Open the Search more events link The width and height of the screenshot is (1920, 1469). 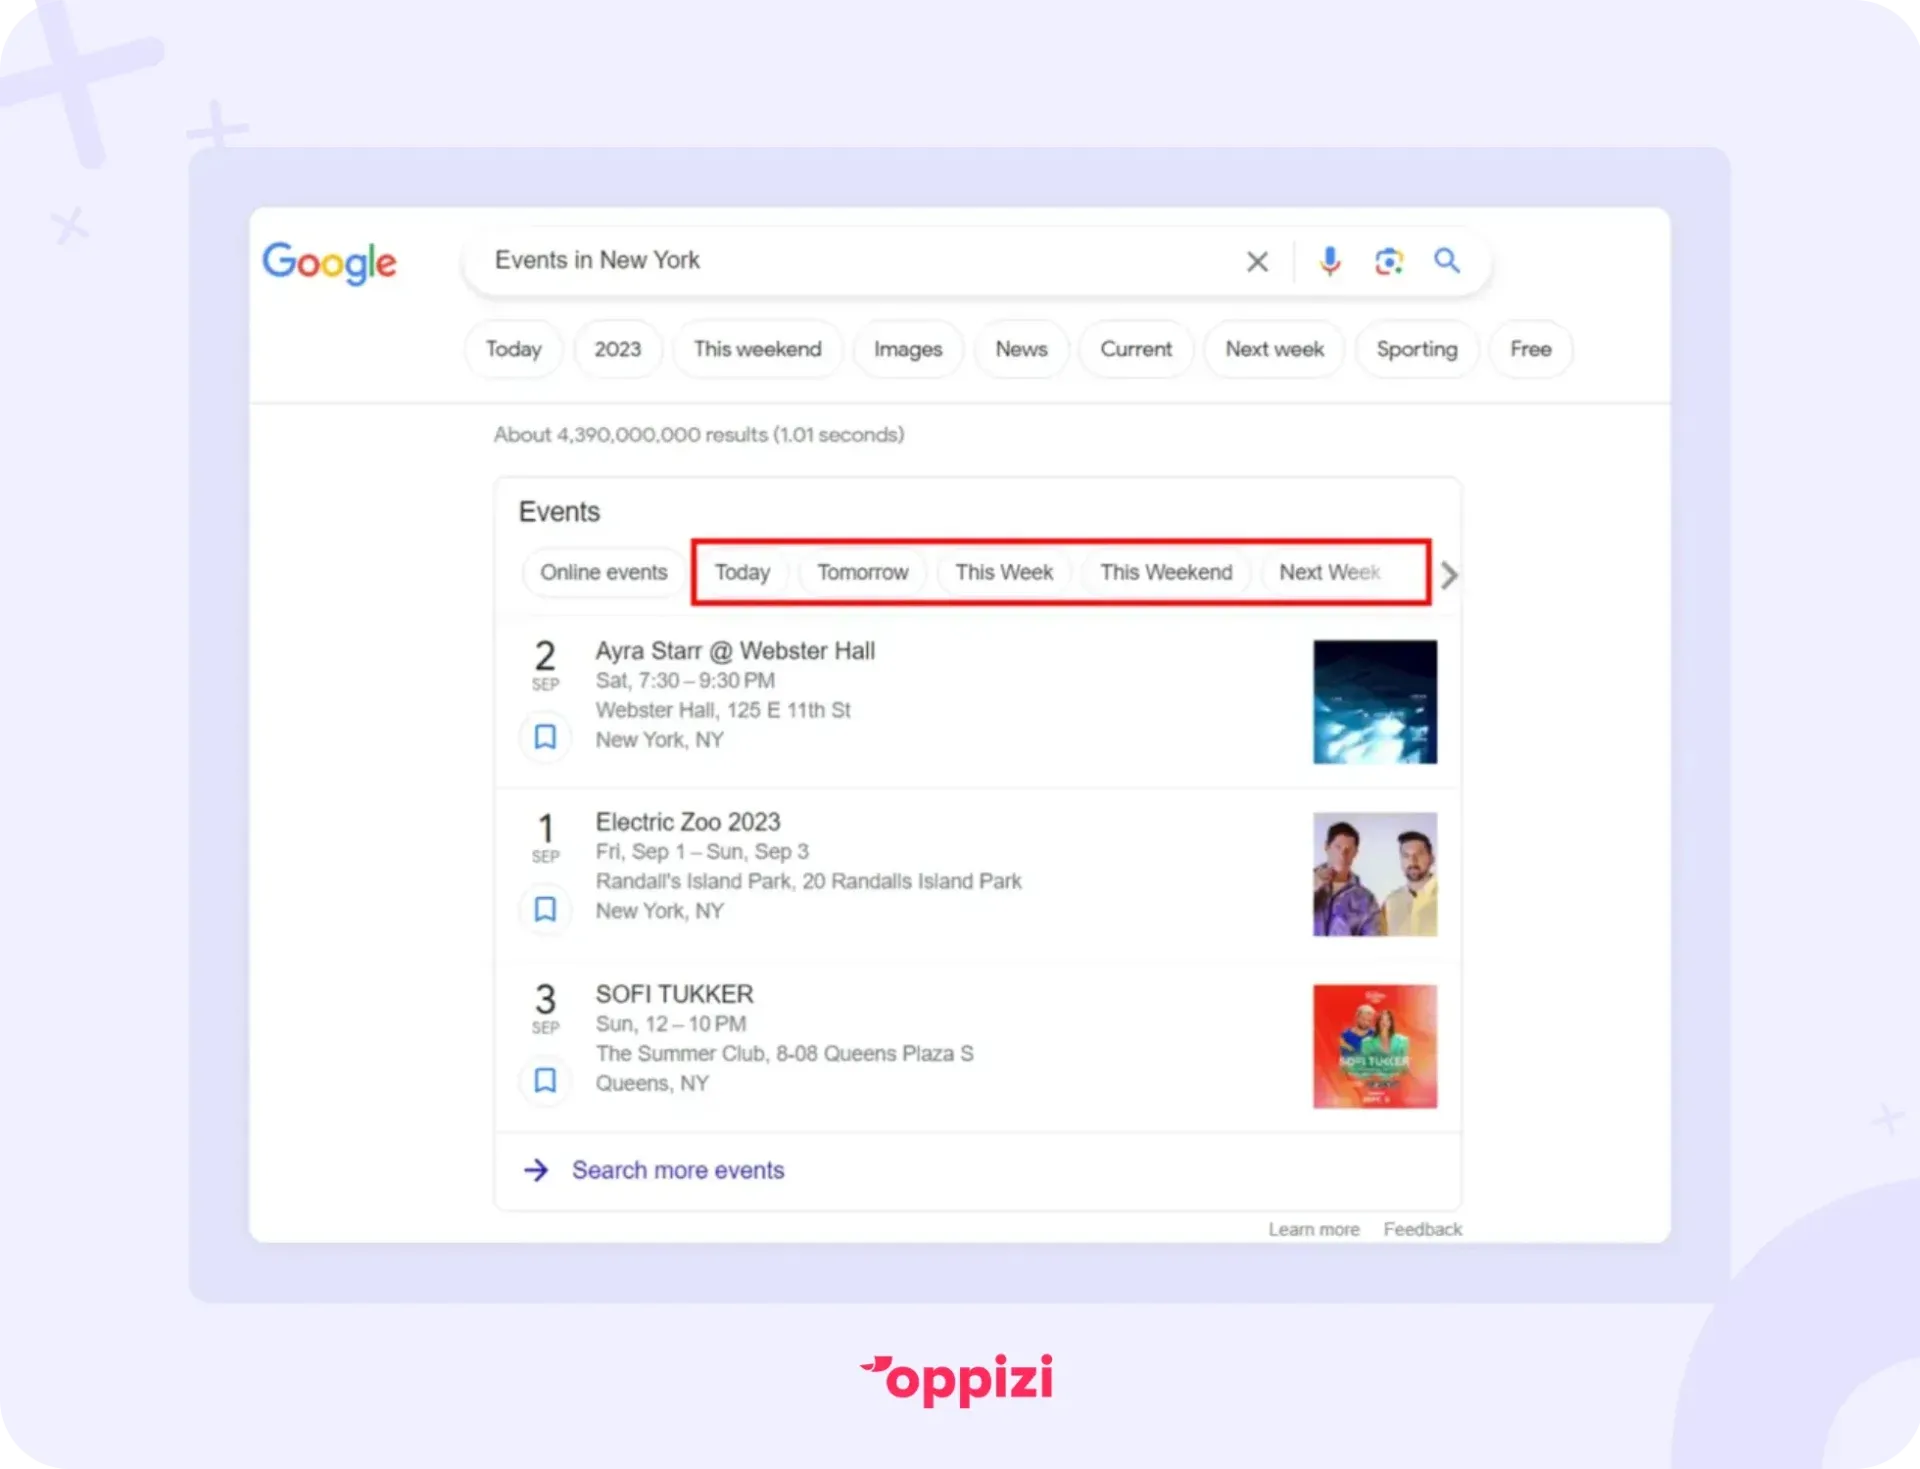pyautogui.click(x=678, y=1170)
